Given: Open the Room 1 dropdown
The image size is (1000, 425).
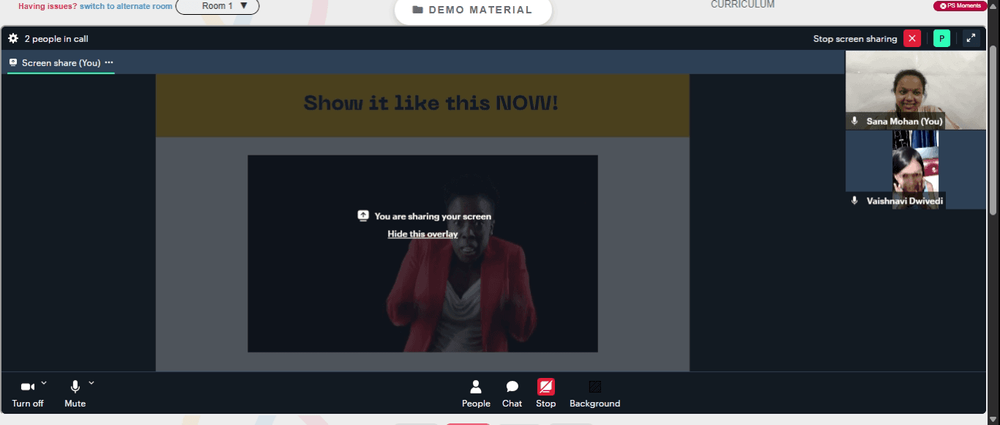Looking at the screenshot, I should (217, 6).
